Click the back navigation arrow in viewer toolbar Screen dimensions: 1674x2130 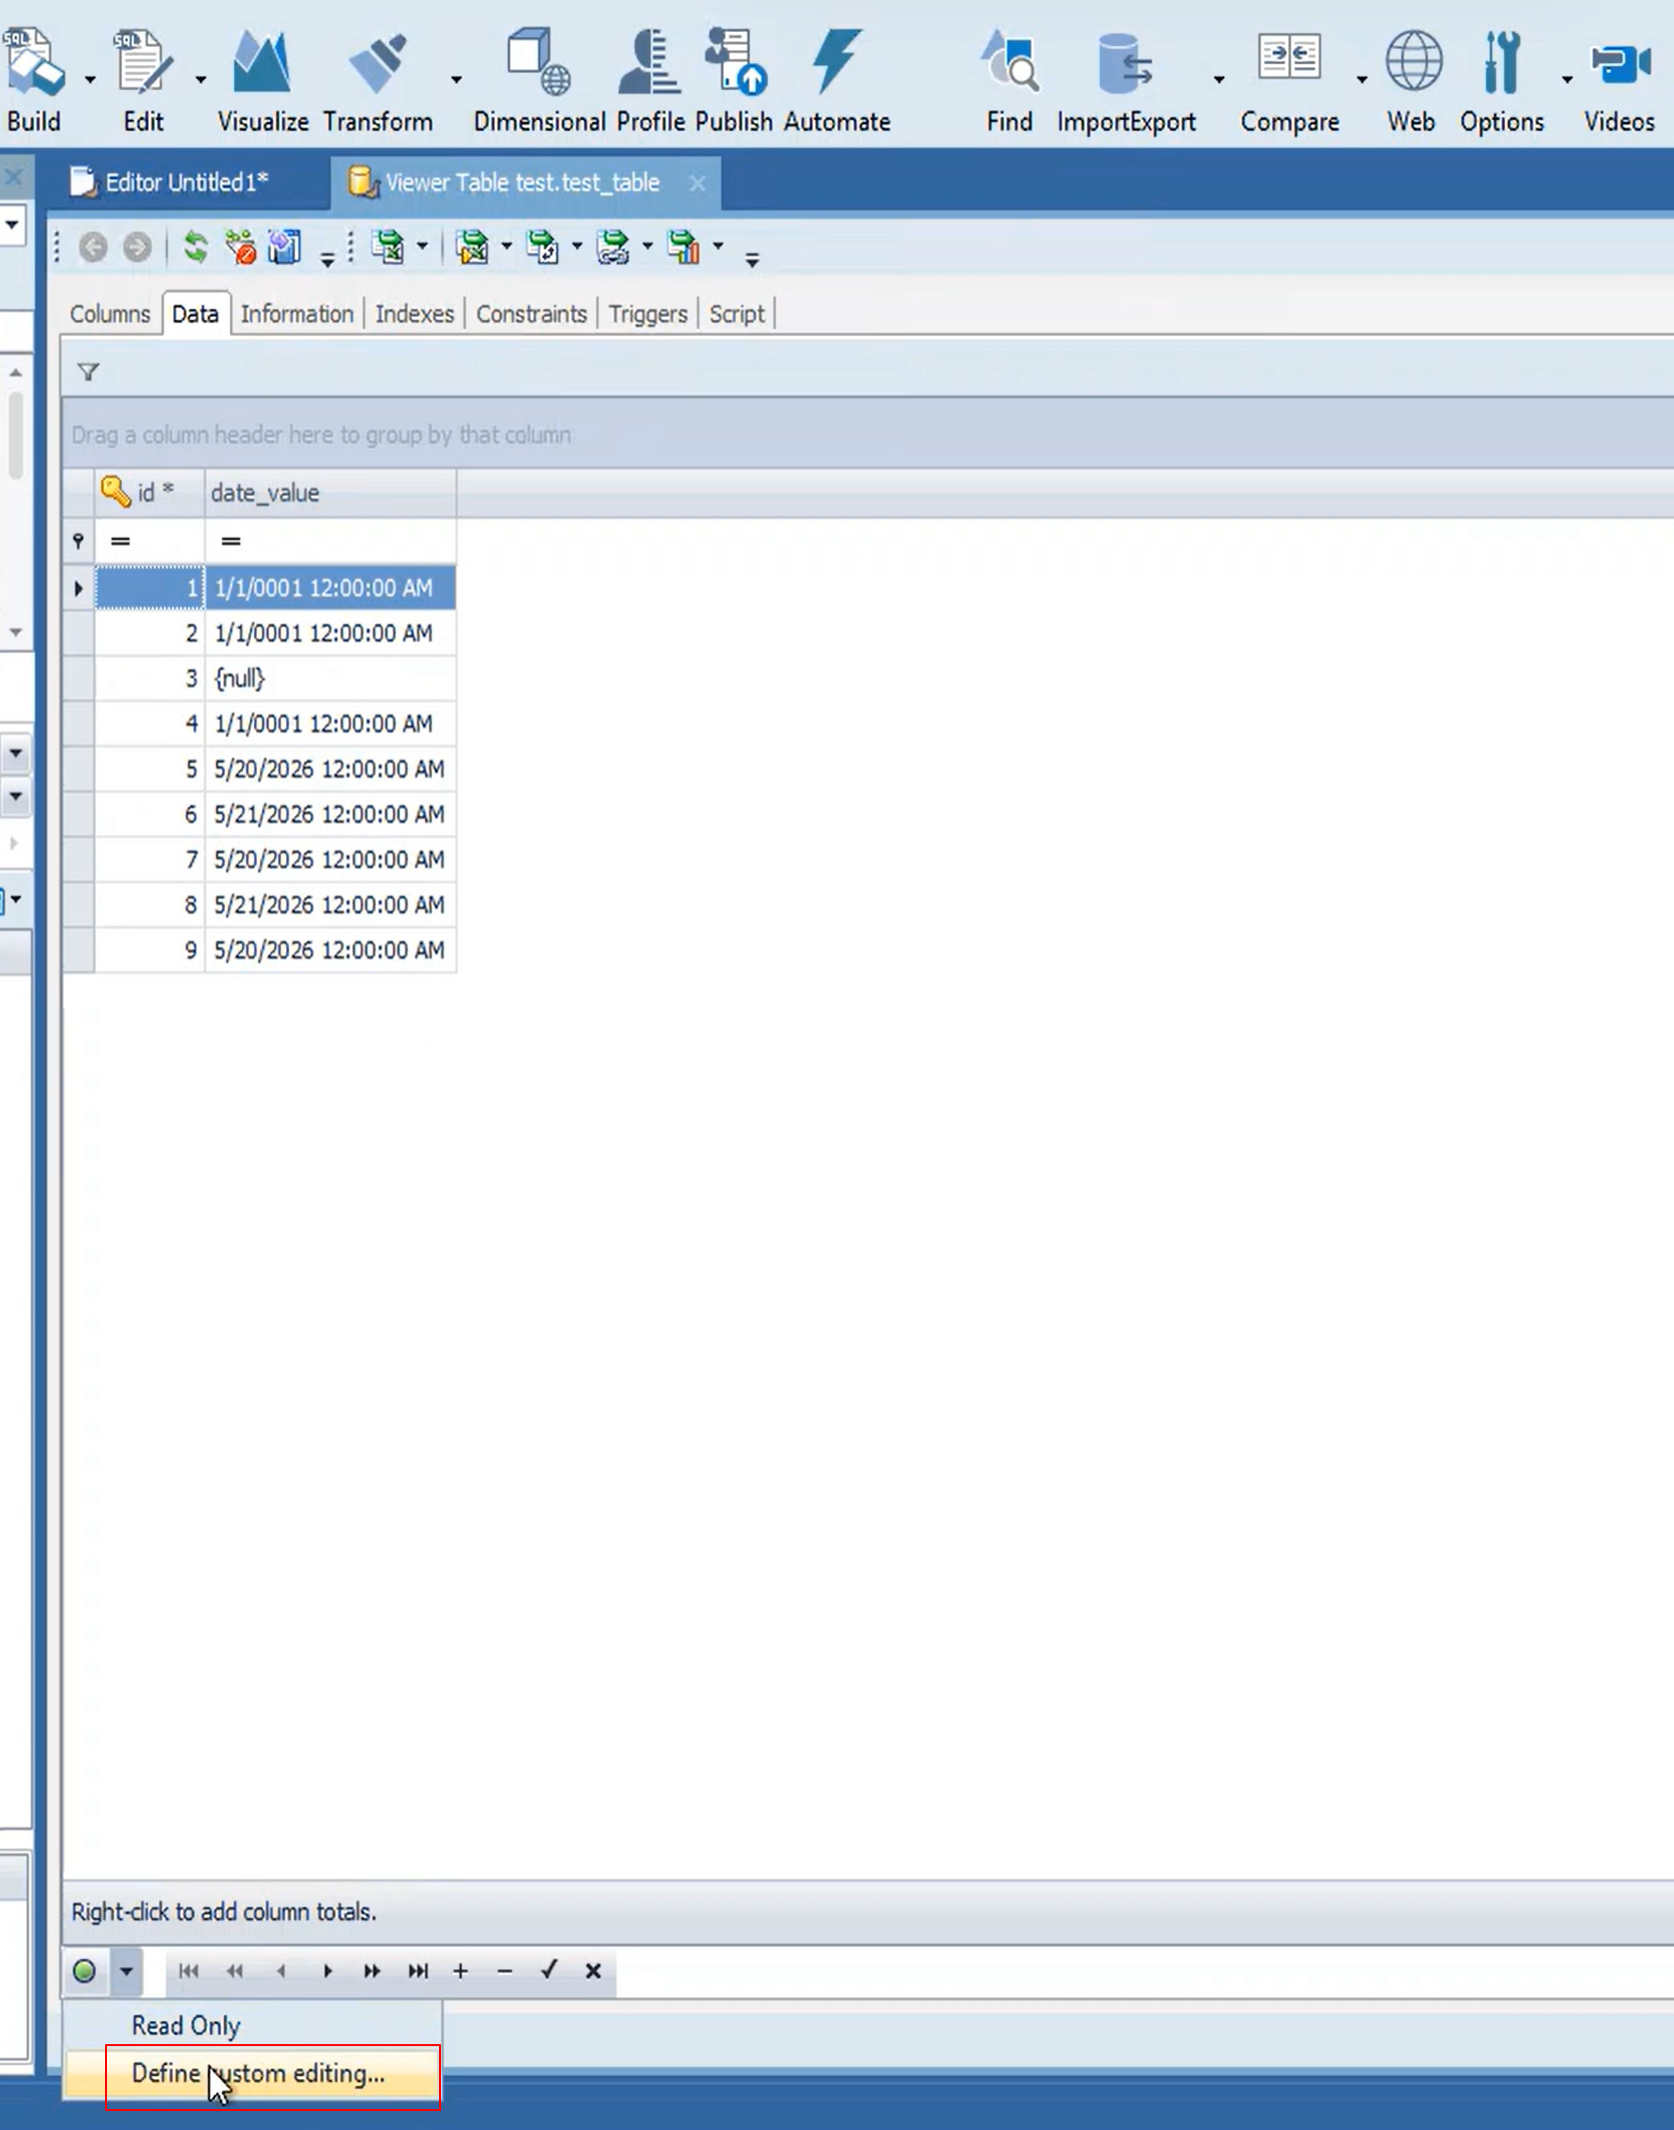coord(93,247)
